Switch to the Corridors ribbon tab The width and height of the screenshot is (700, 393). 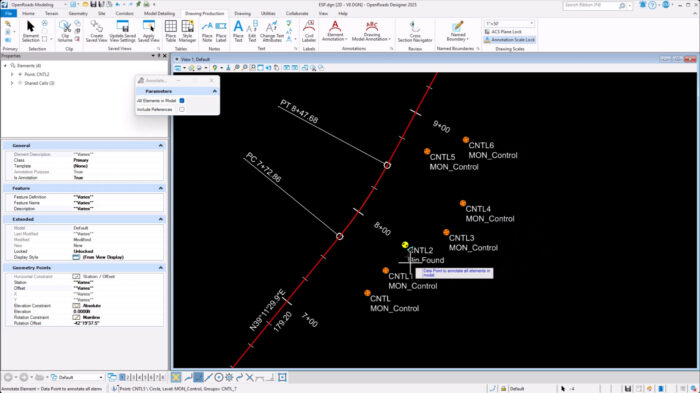pyautogui.click(x=125, y=14)
